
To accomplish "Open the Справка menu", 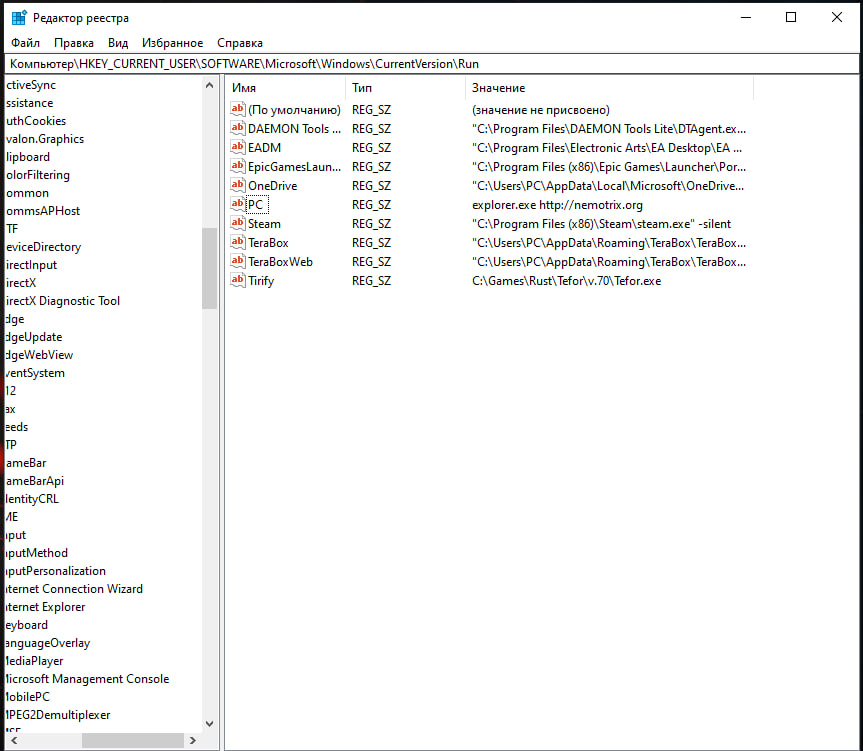I will [x=239, y=43].
